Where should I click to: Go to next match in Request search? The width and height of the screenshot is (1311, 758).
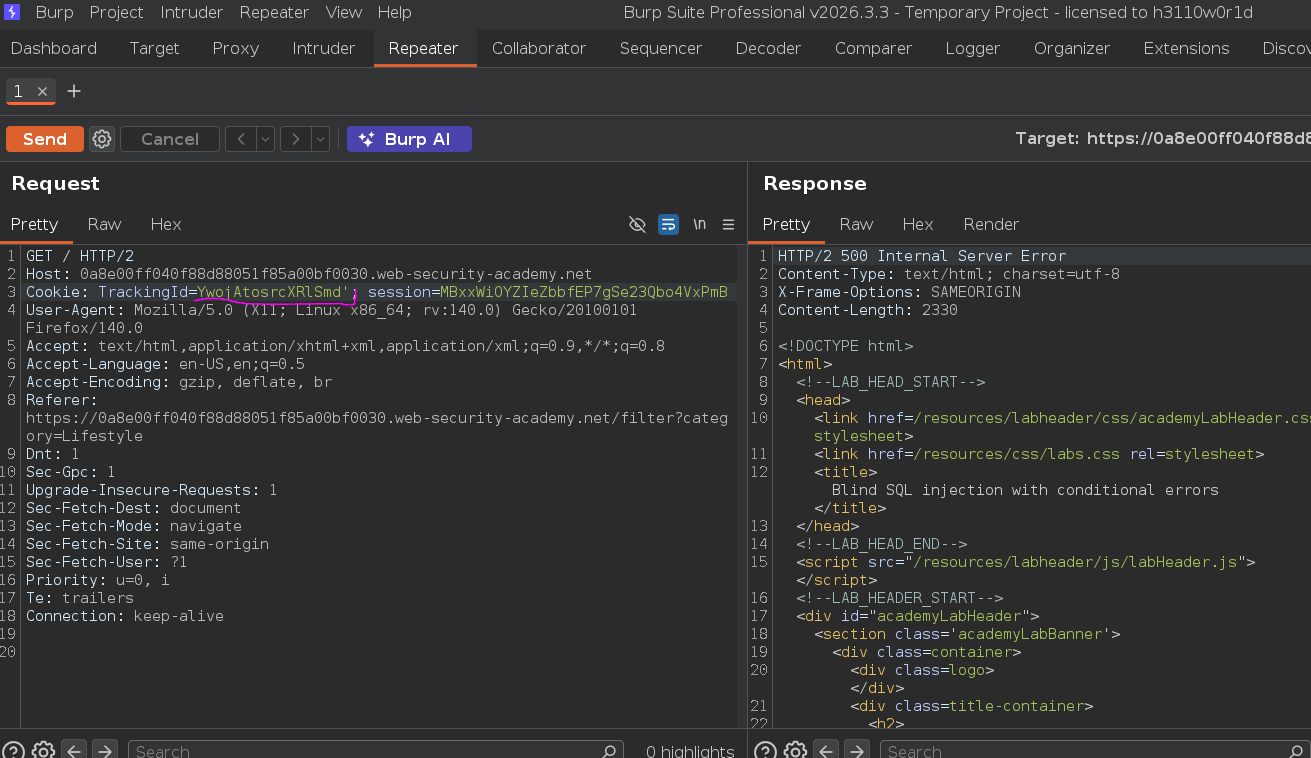coord(105,750)
